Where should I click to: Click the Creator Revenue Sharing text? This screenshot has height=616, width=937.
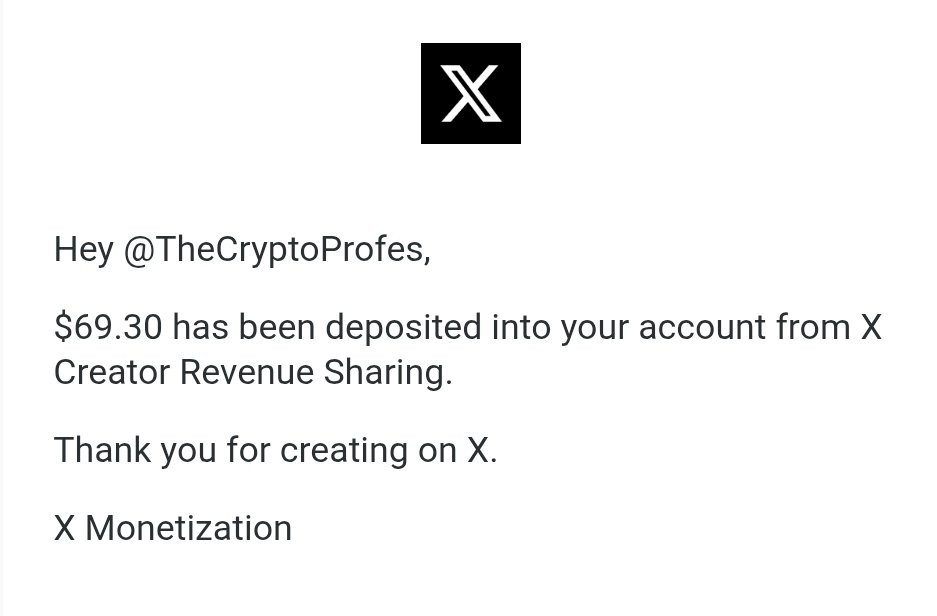253,372
